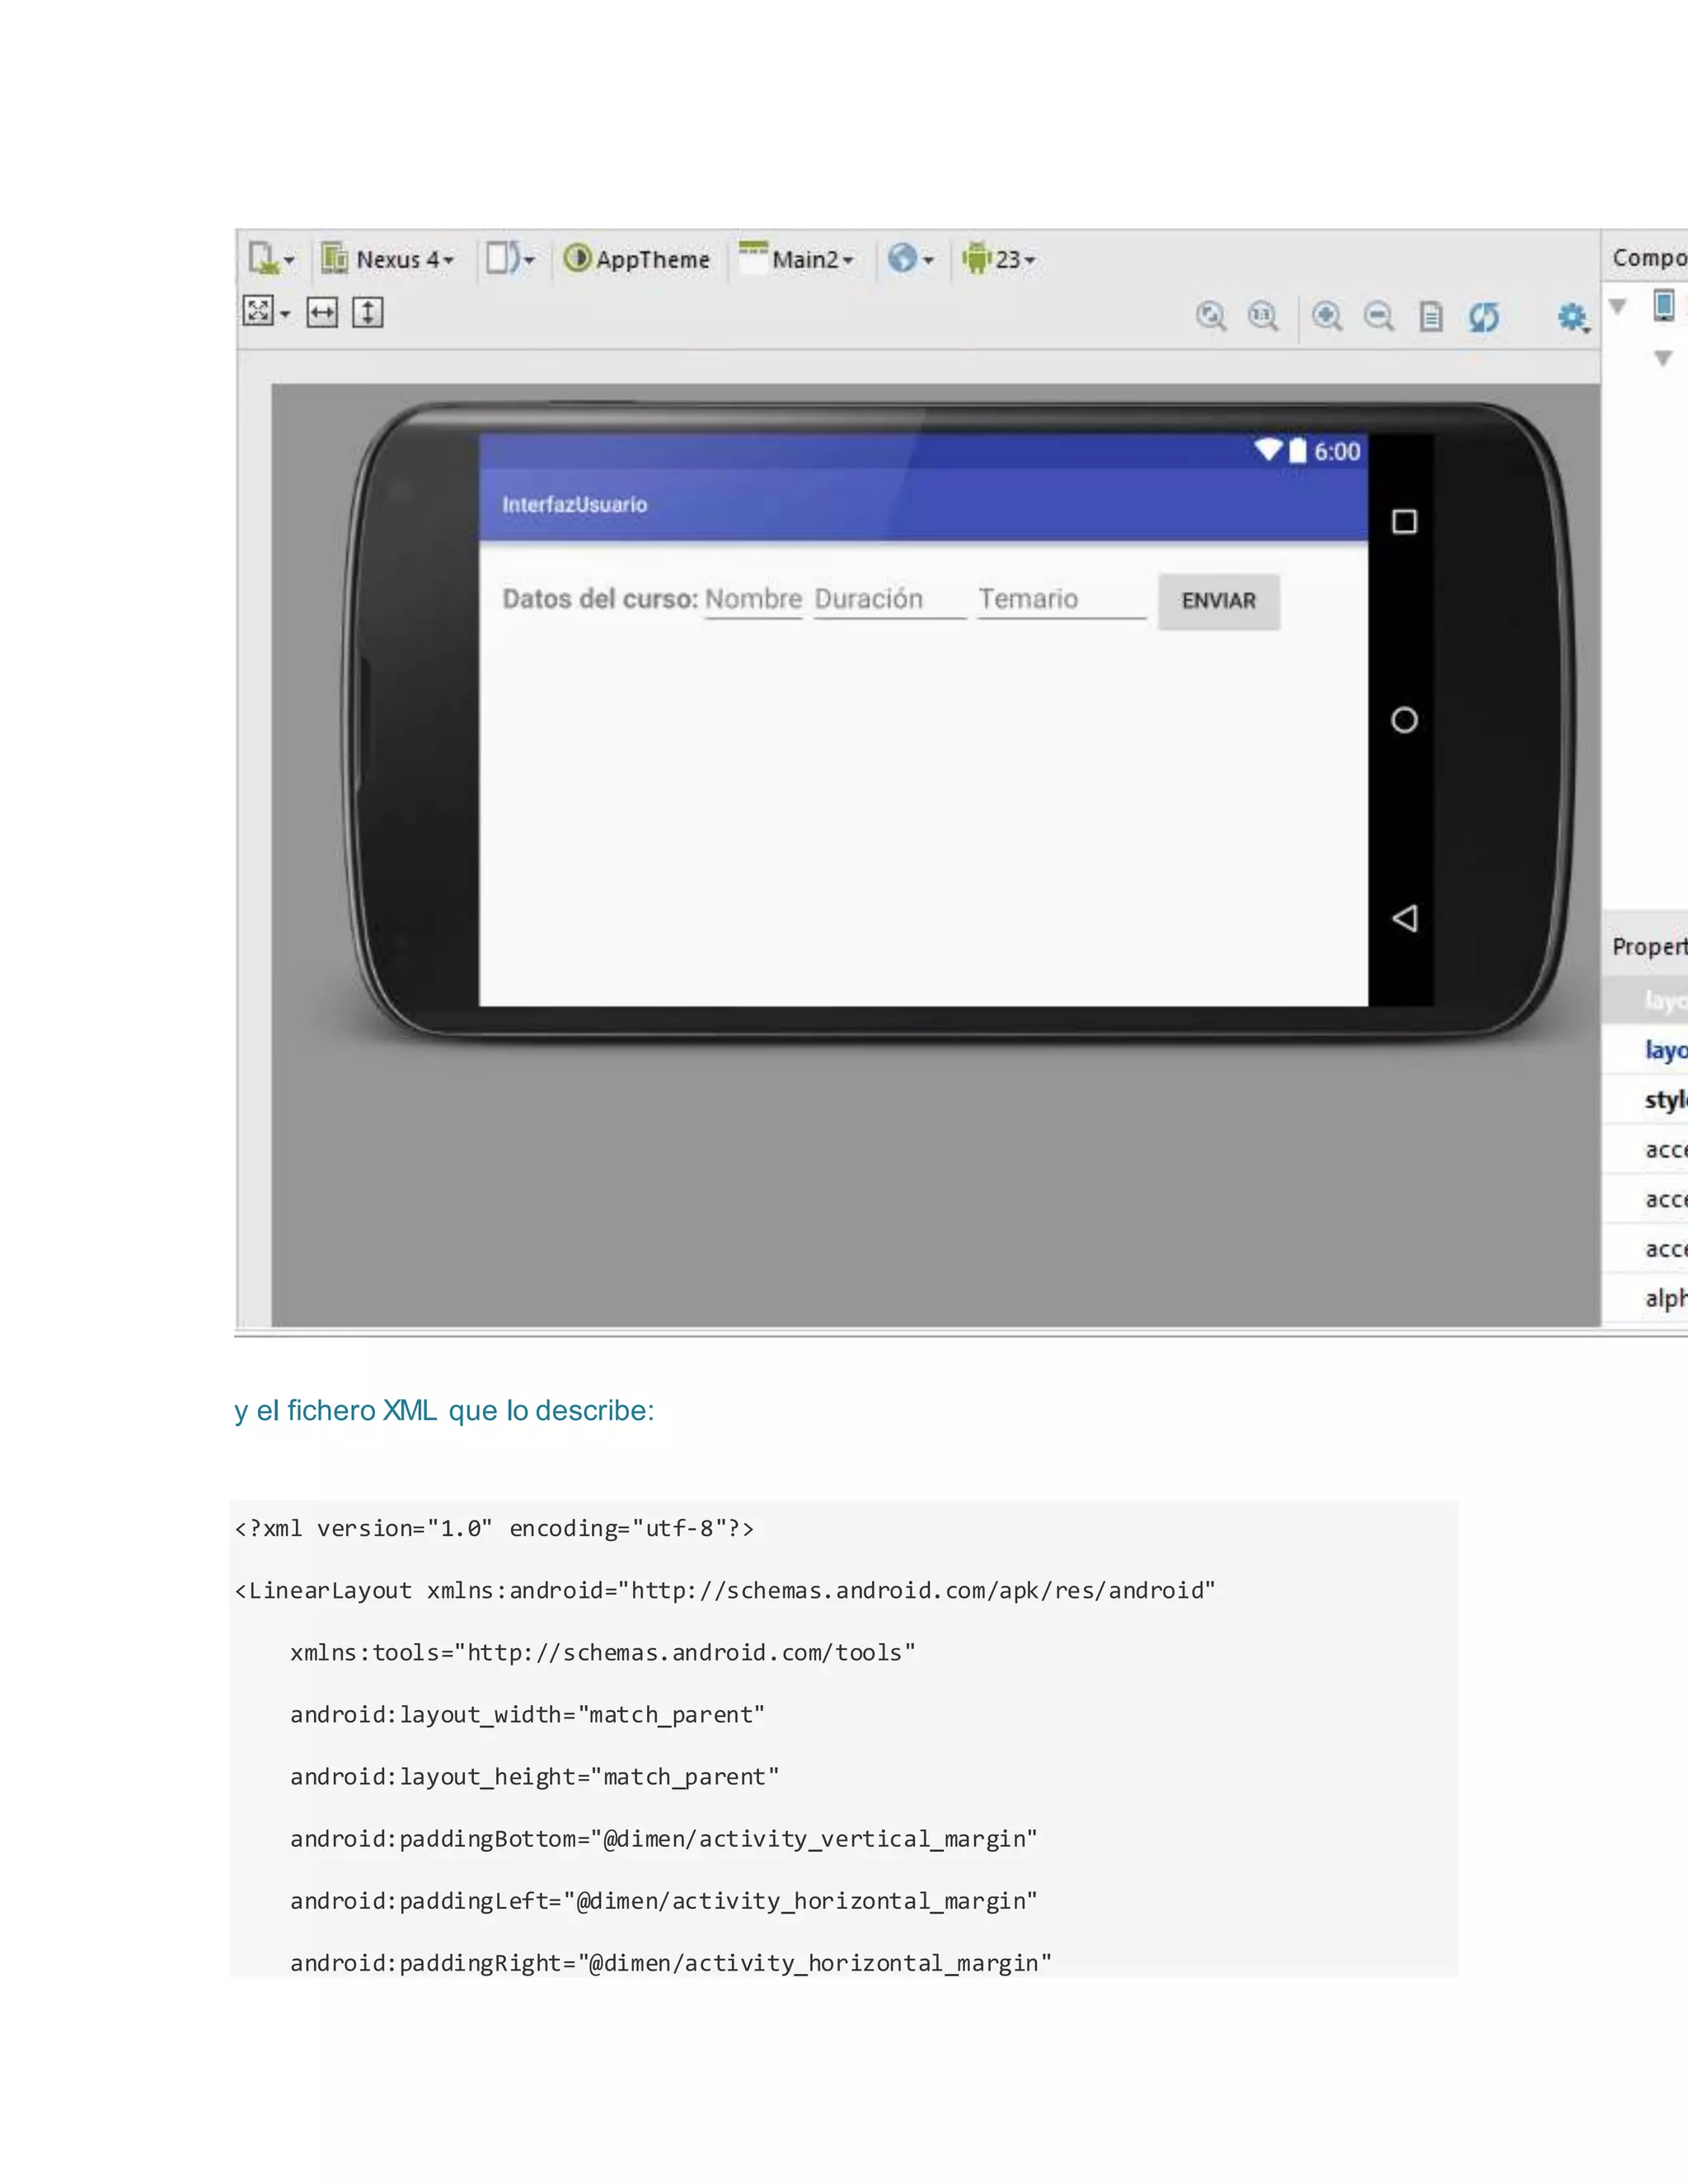Image resolution: width=1688 pixels, height=2184 pixels.
Task: Click the Properties panel header
Action: click(x=1646, y=946)
